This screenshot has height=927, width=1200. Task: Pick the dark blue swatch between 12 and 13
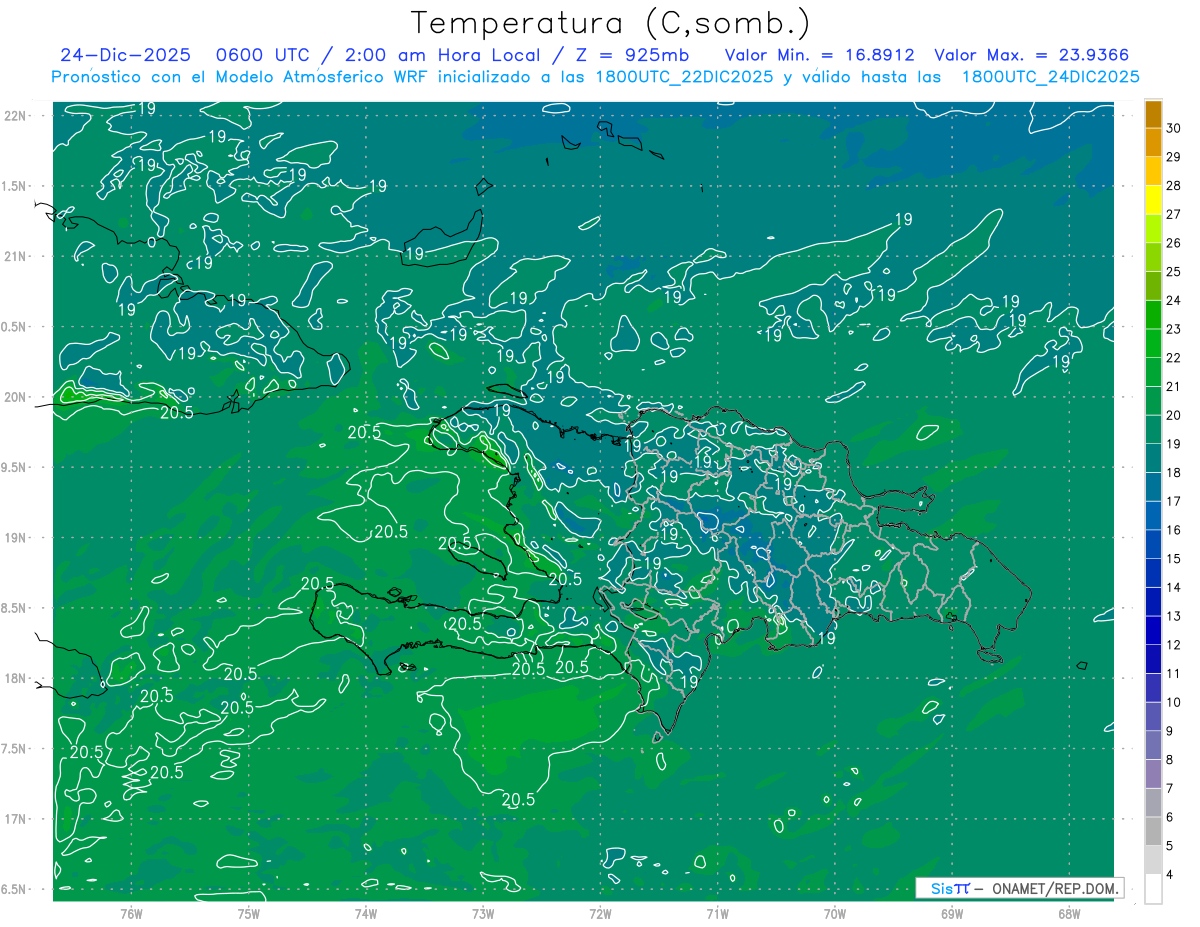(1153, 631)
